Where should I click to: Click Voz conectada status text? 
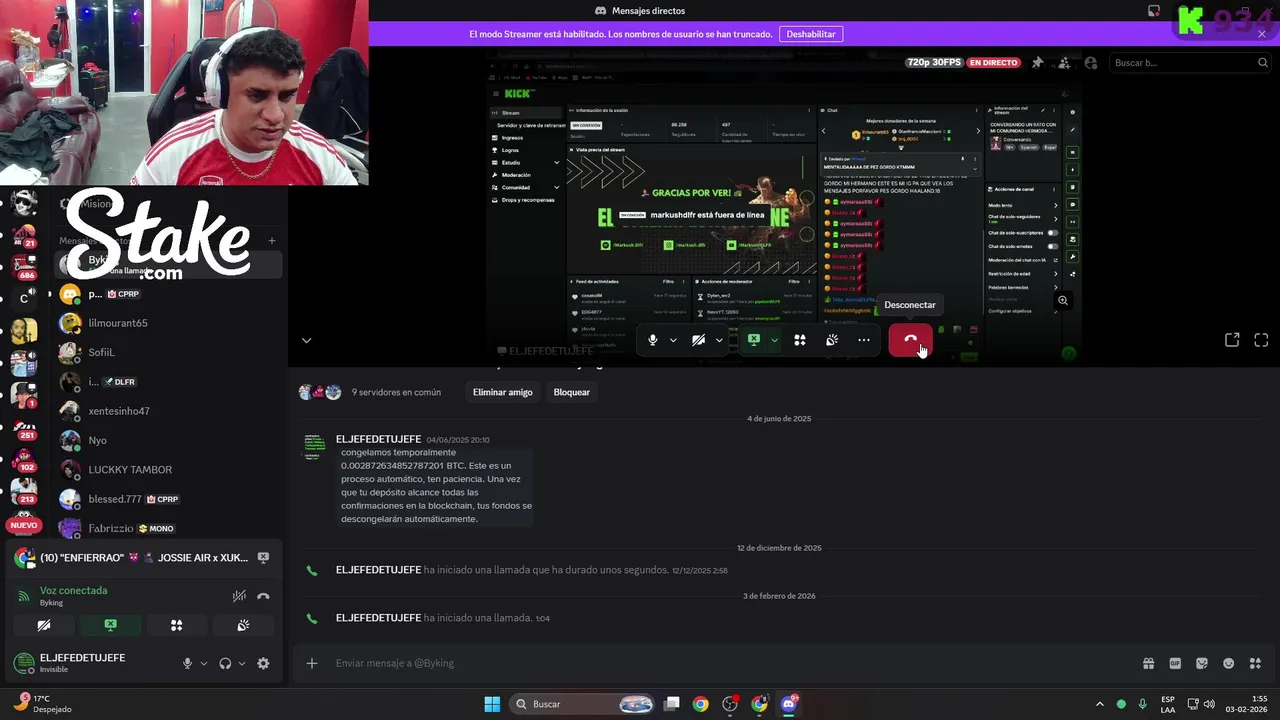pyautogui.click(x=73, y=590)
